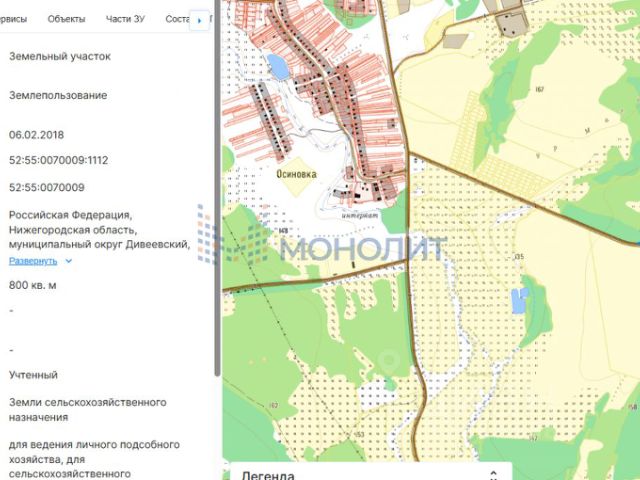Select the permitted use text для ведения личного подсобного

[94, 444]
